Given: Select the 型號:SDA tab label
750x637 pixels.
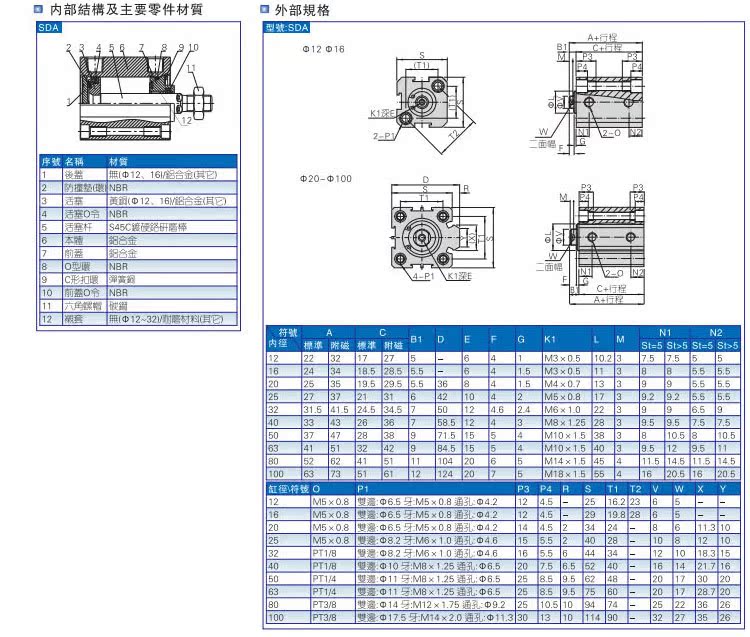Looking at the screenshot, I should point(288,29).
